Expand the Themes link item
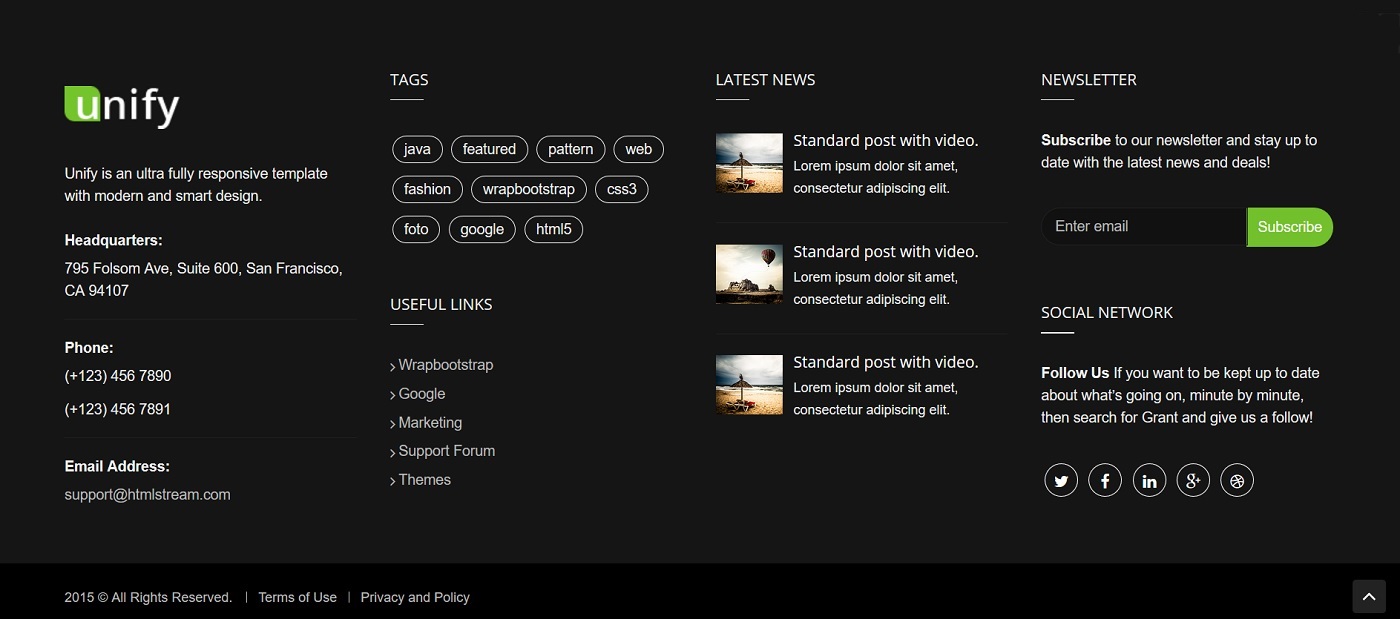The width and height of the screenshot is (1400, 619). (x=424, y=480)
